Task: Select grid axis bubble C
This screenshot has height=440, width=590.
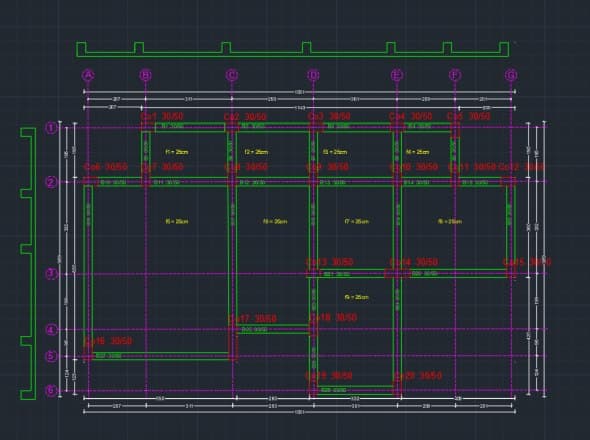Action: click(232, 75)
